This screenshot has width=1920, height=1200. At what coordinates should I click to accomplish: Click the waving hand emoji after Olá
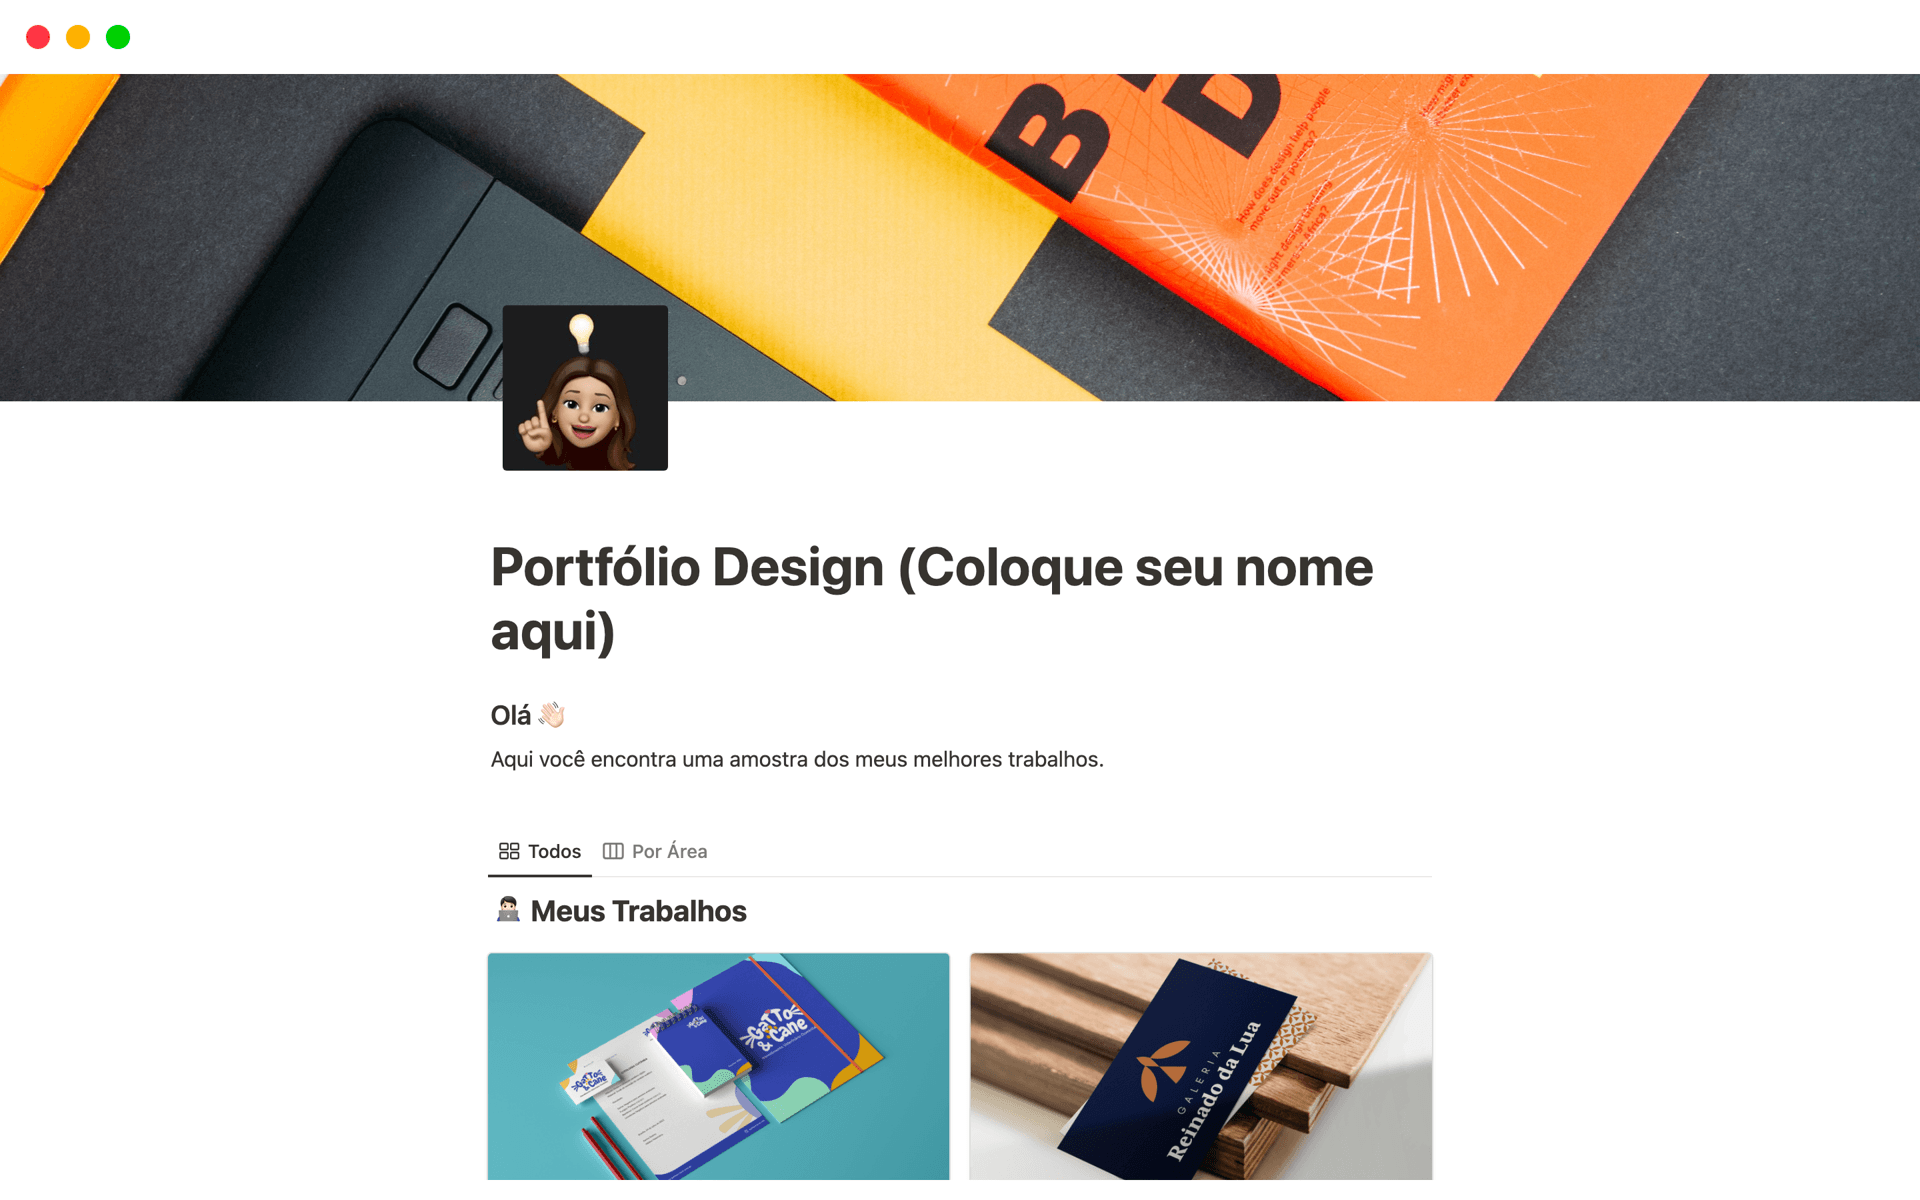552,715
